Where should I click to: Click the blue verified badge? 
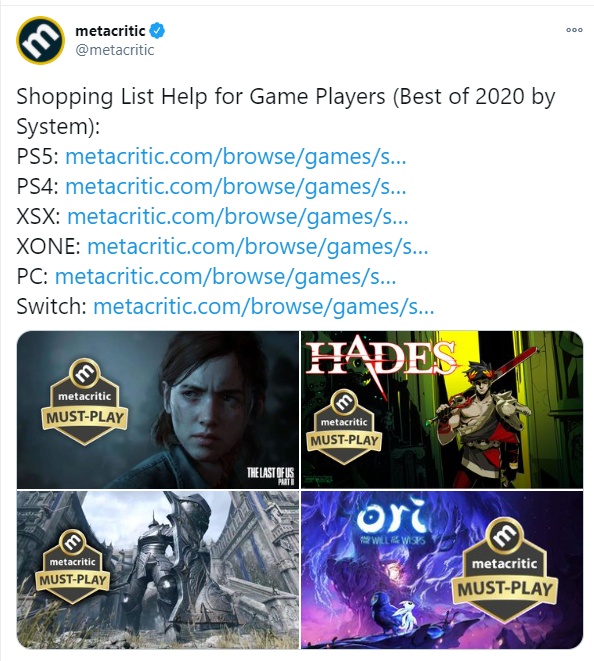pyautogui.click(x=158, y=30)
